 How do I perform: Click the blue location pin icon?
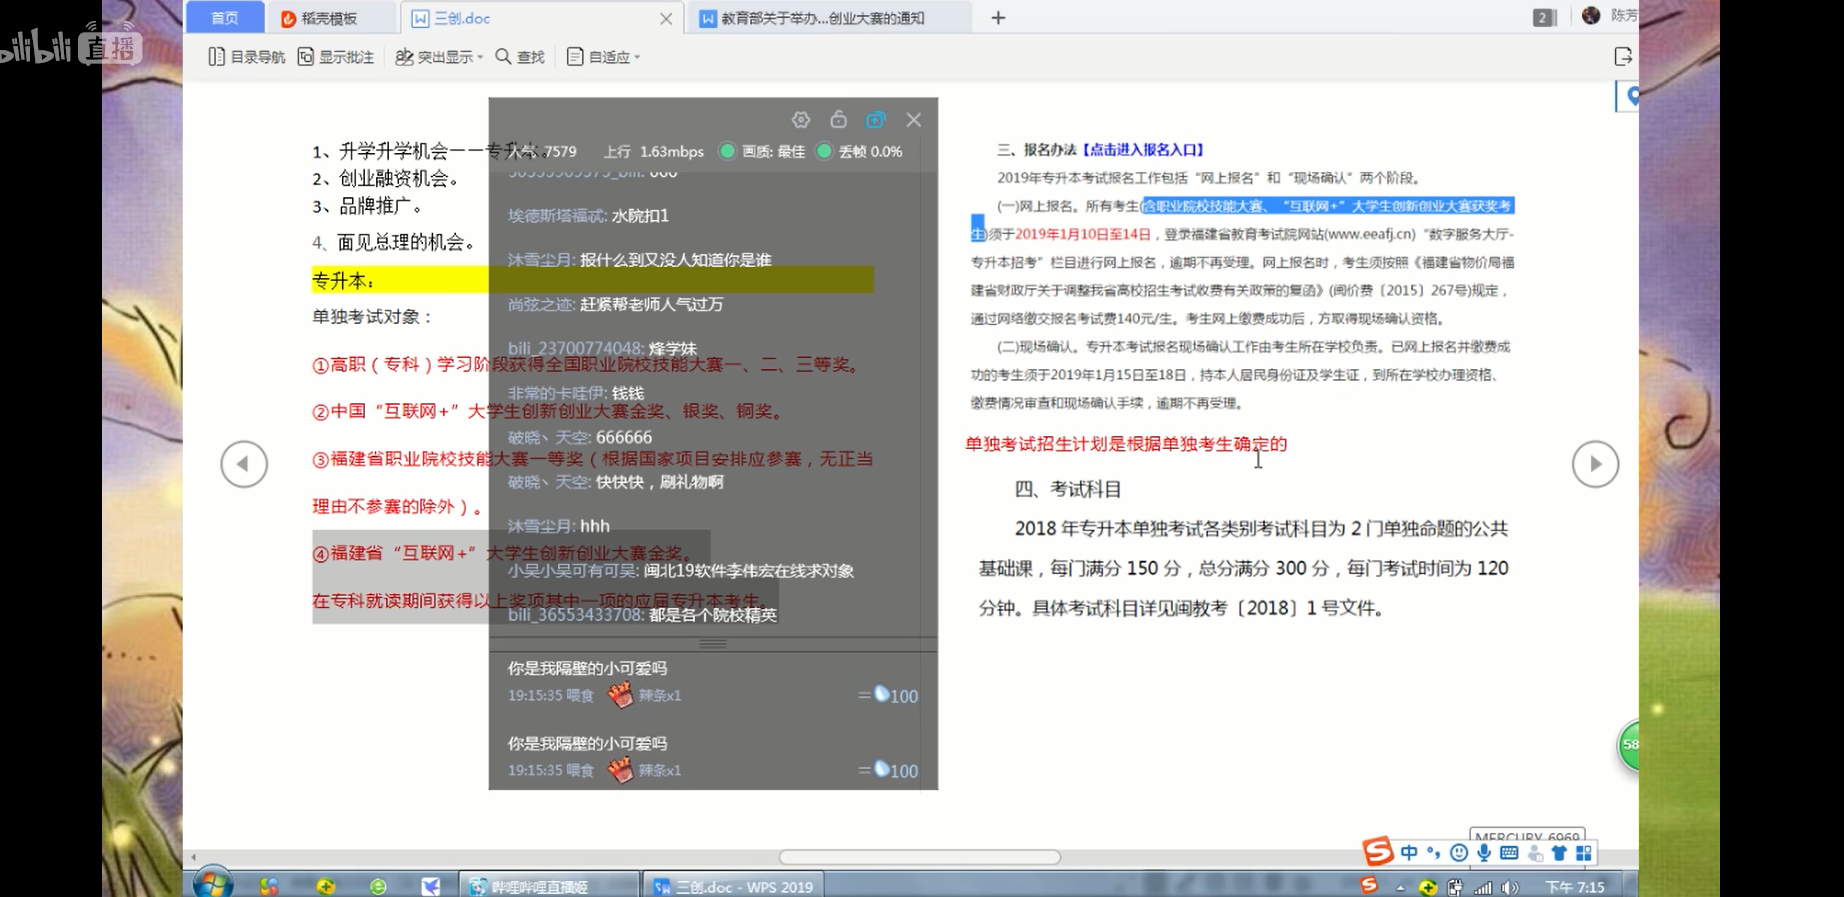[1632, 96]
